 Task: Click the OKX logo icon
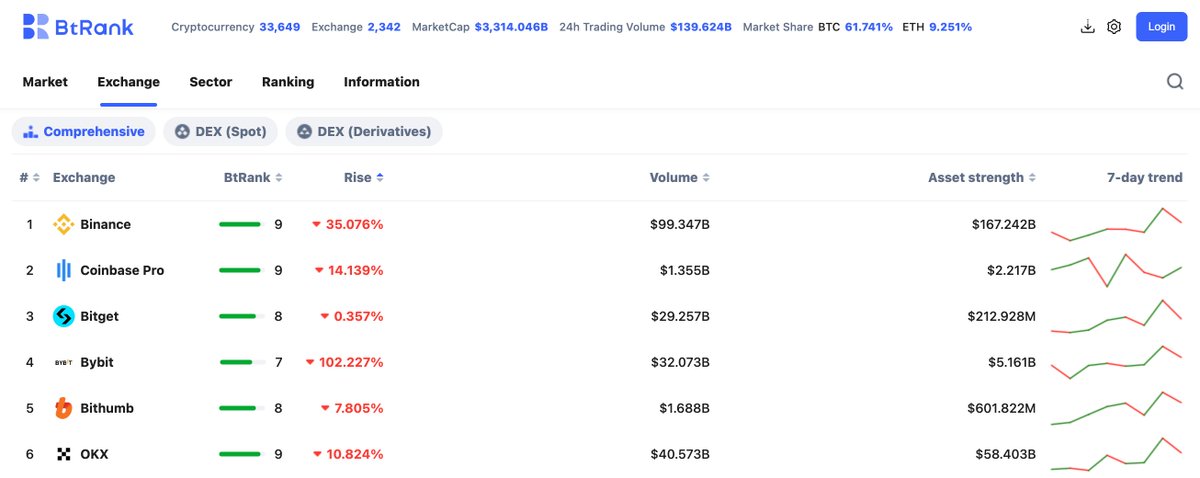click(63, 454)
